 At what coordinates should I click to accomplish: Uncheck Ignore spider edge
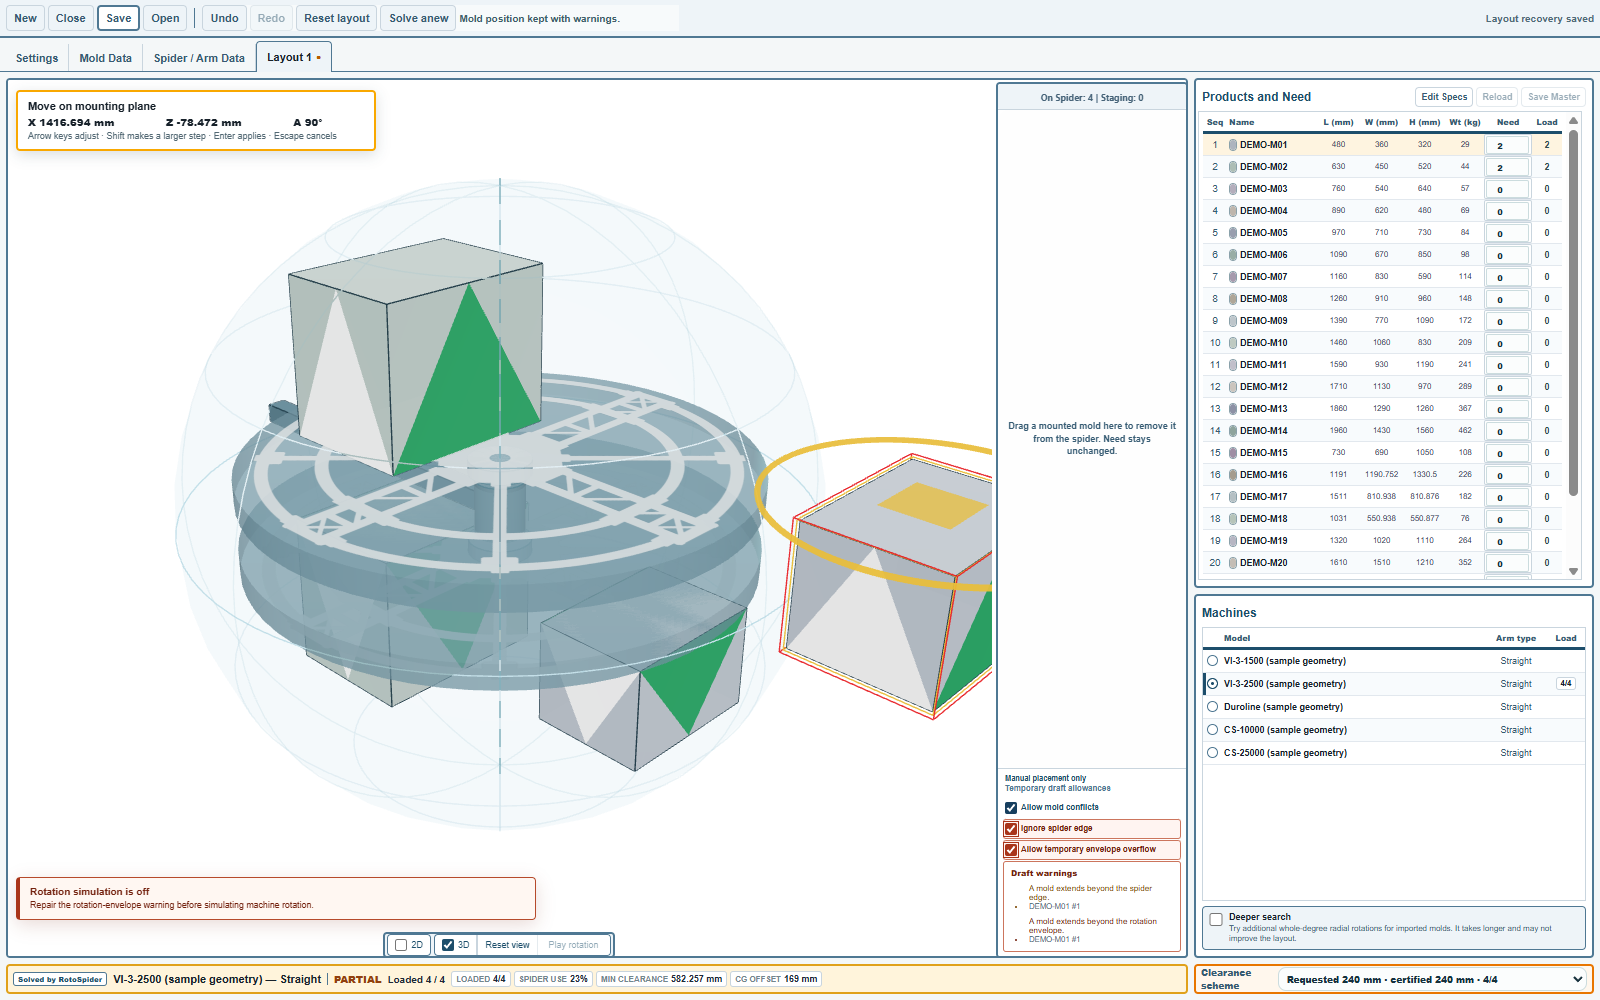(1011, 829)
